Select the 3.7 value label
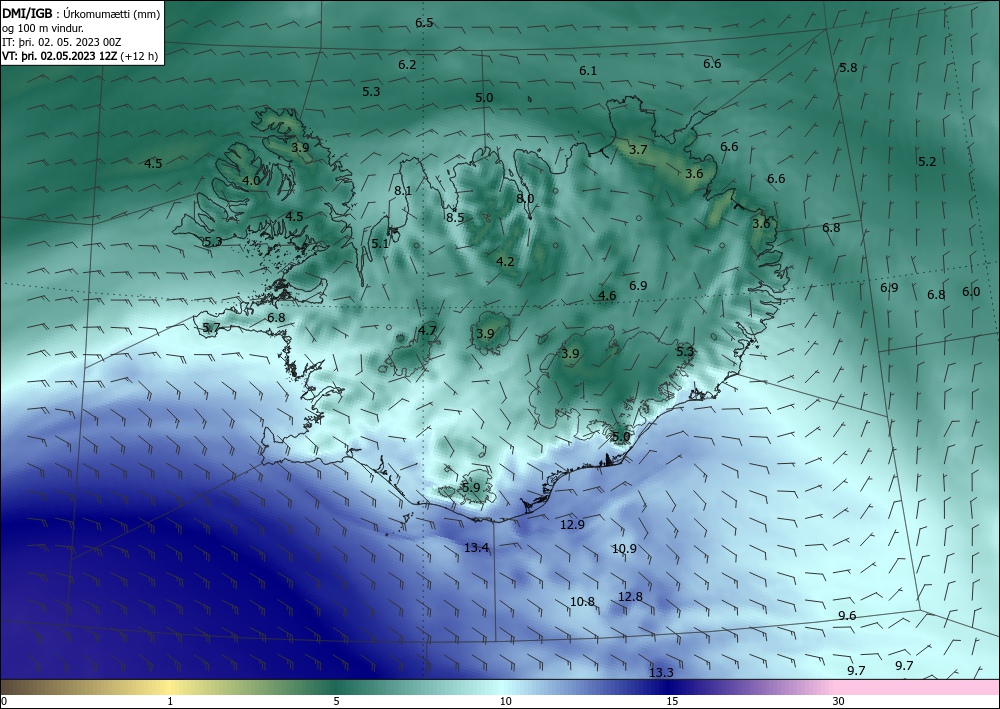1000x709 pixels. coord(638,150)
